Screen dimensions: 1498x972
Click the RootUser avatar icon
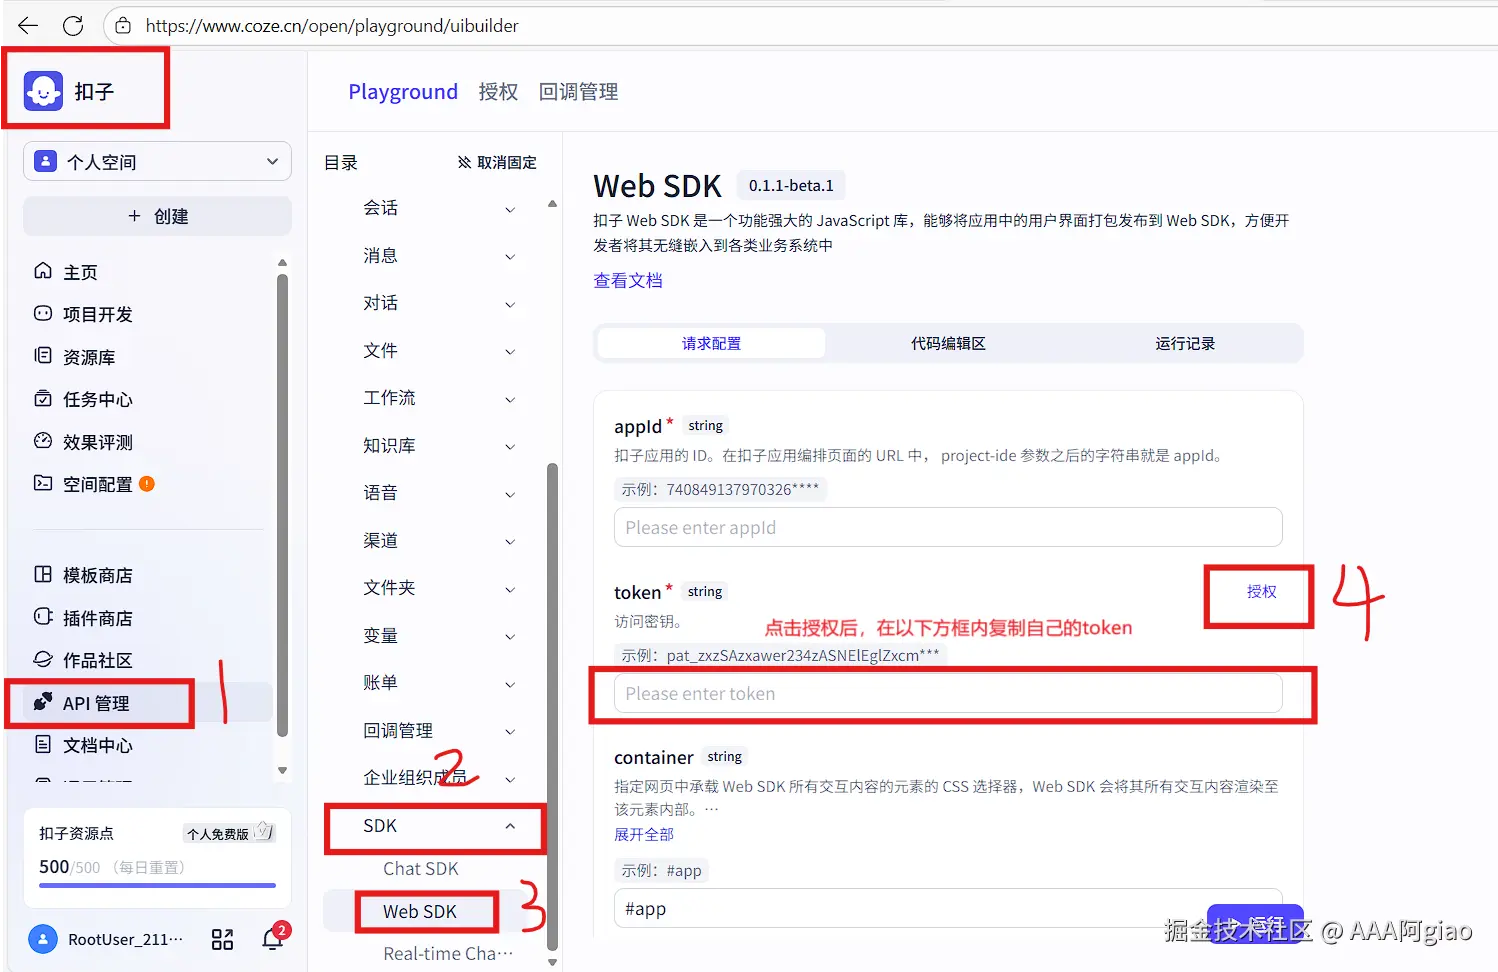point(43,939)
